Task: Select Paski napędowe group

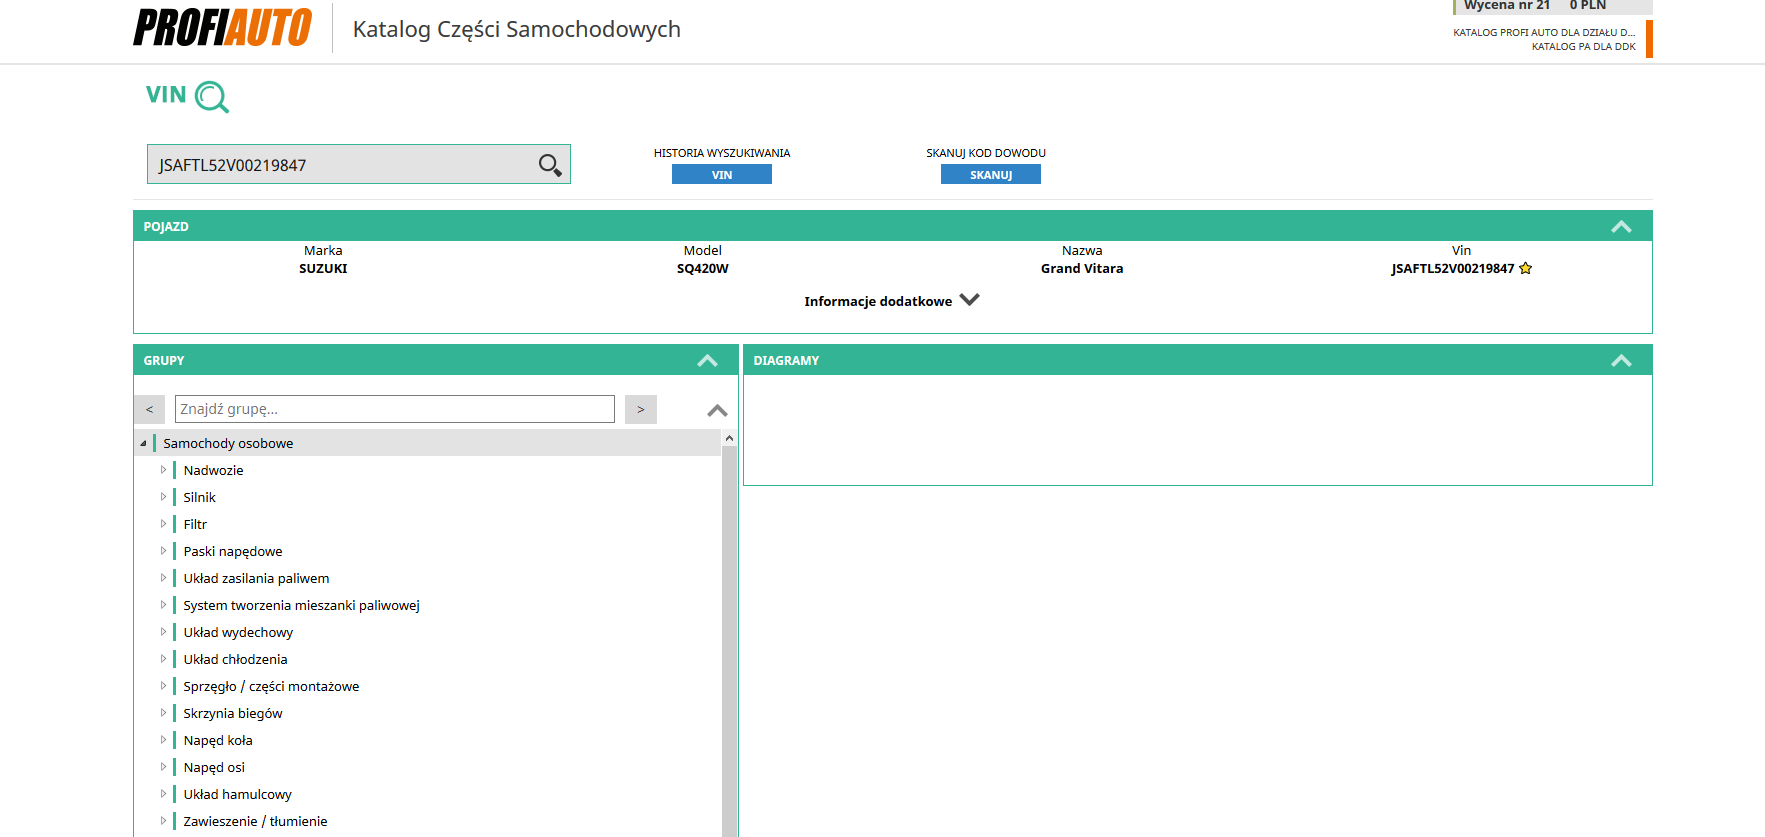Action: tap(233, 551)
